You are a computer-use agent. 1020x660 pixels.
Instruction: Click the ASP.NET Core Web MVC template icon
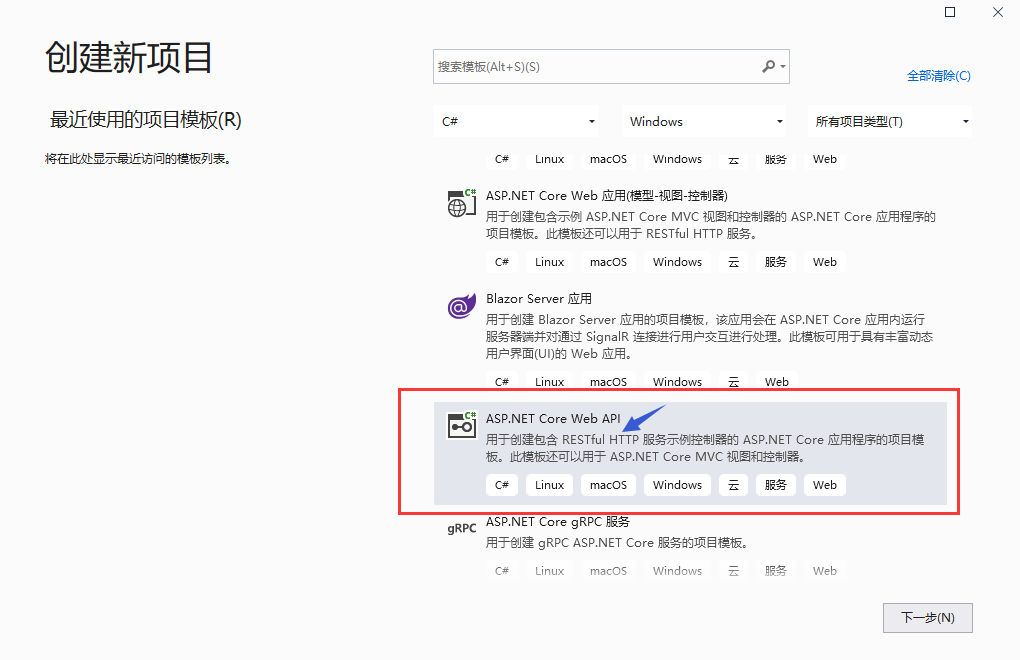pos(461,204)
